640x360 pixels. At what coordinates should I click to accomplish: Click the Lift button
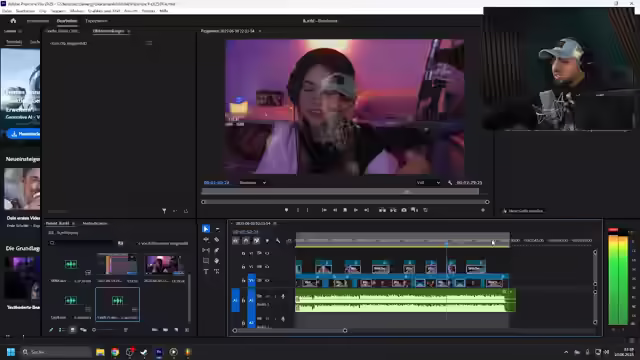tap(382, 210)
